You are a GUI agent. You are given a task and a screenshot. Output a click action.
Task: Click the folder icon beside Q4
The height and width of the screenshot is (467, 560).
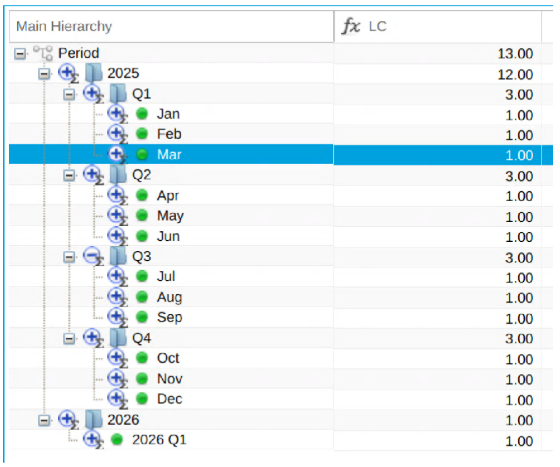(x=118, y=338)
